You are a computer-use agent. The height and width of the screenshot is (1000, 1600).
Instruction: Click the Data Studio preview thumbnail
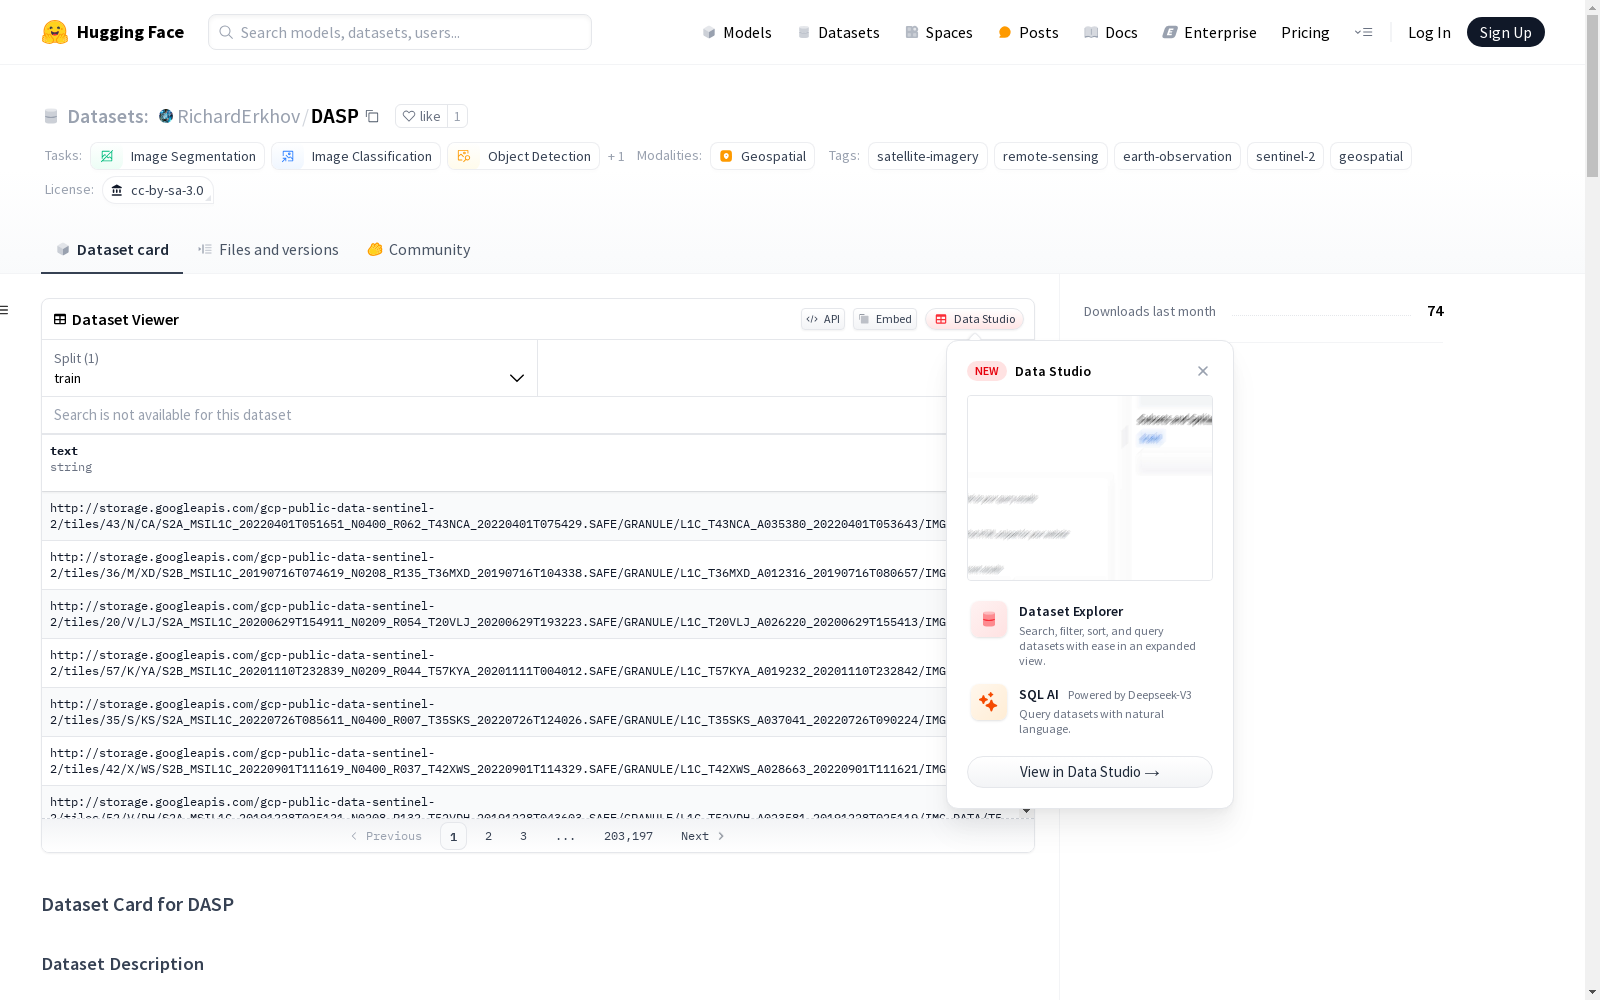click(1090, 488)
